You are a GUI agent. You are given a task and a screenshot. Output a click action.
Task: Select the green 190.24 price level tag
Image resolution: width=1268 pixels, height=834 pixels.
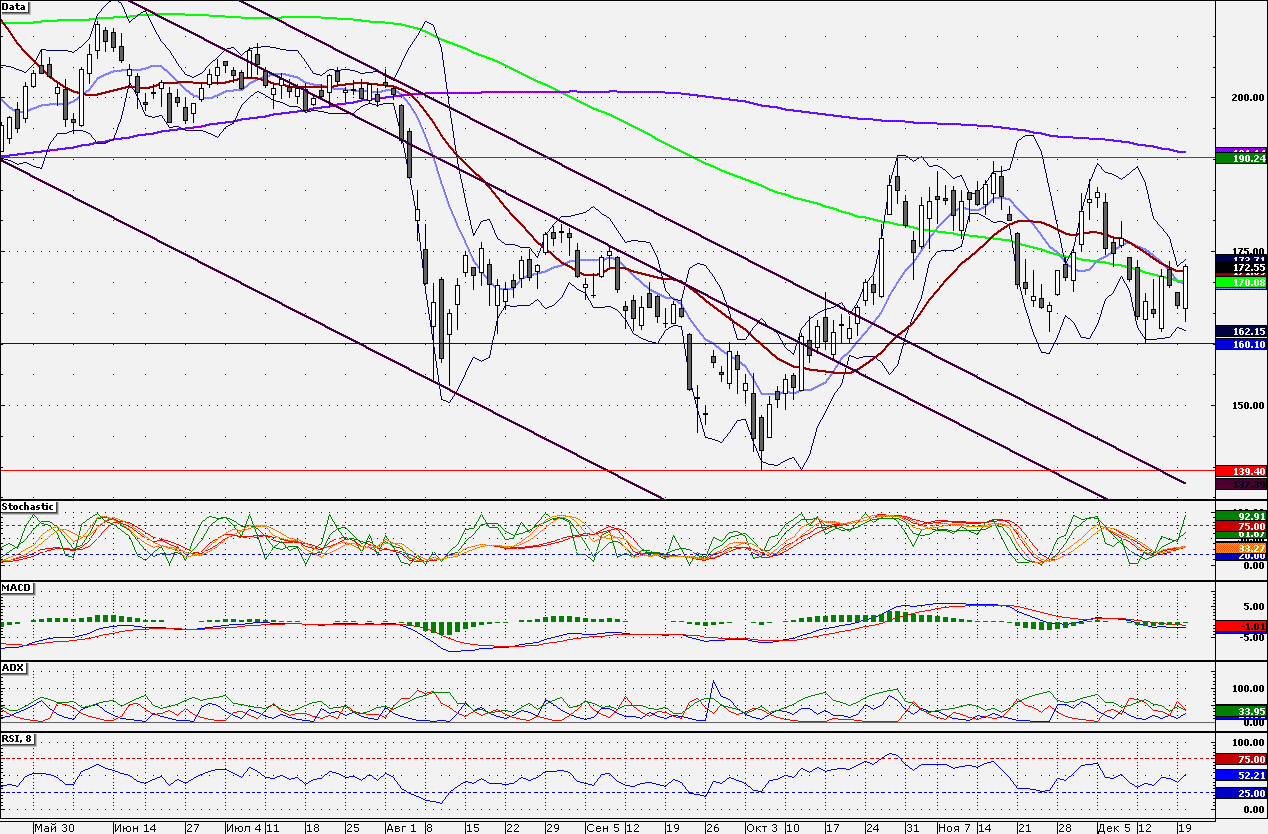point(1241,158)
